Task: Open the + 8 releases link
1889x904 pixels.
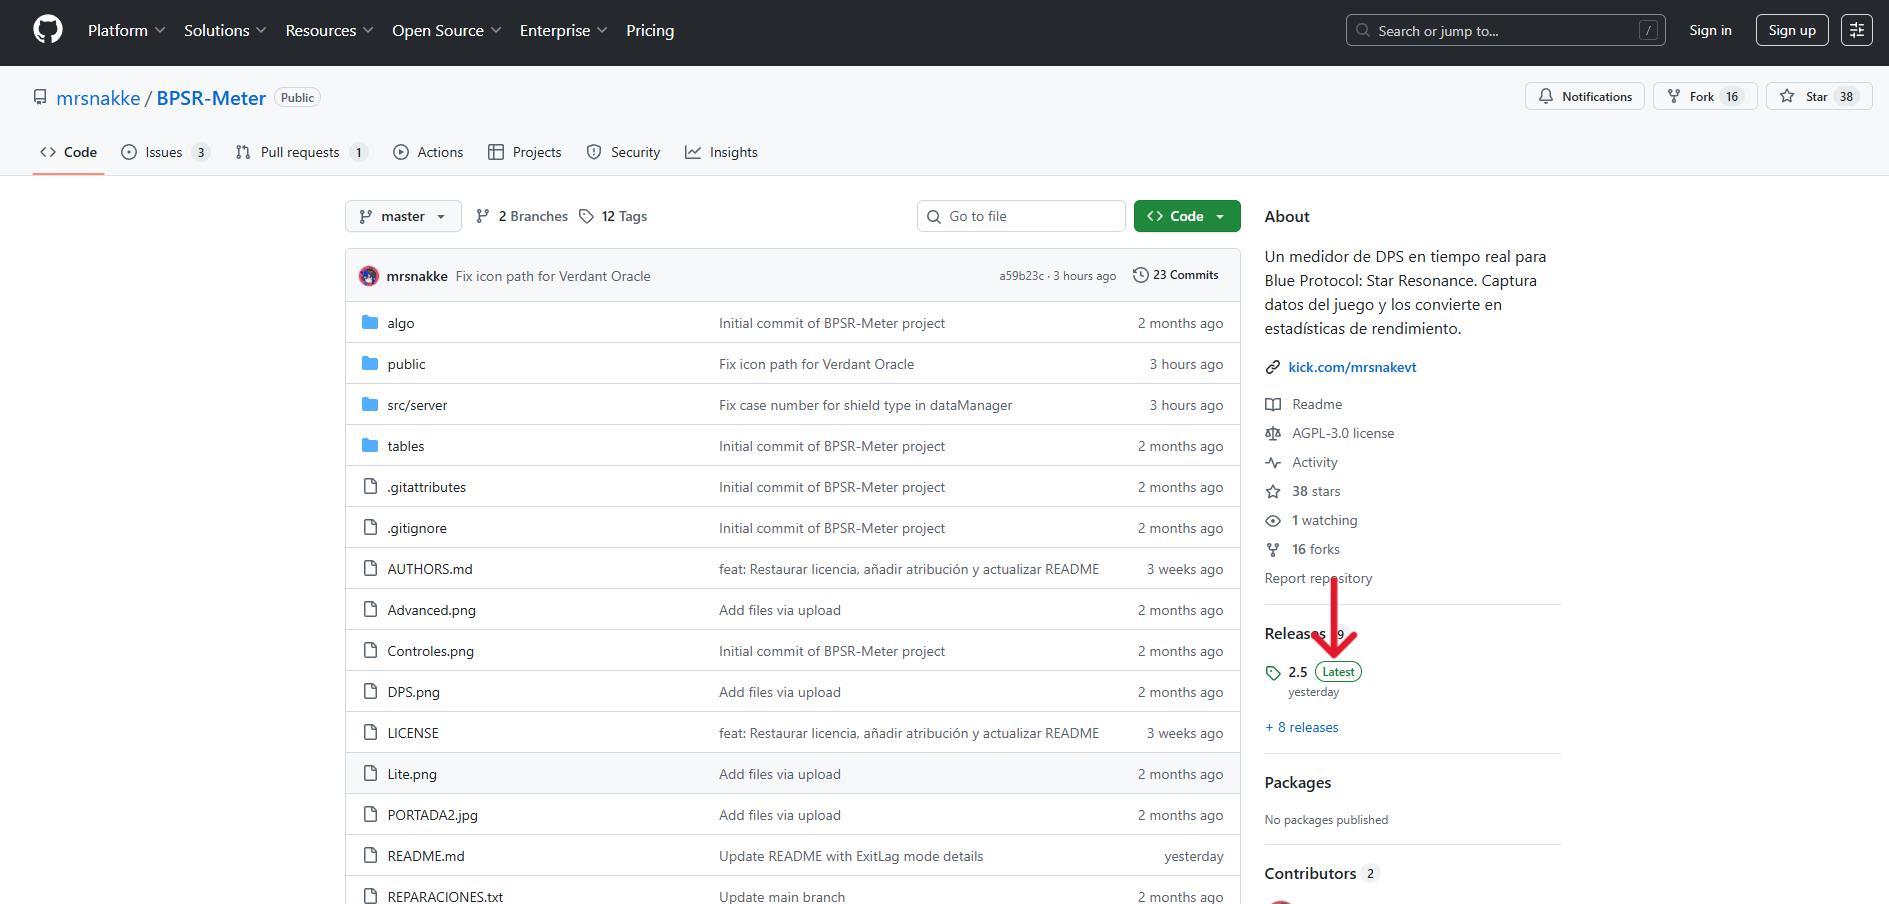Action: tap(1302, 727)
